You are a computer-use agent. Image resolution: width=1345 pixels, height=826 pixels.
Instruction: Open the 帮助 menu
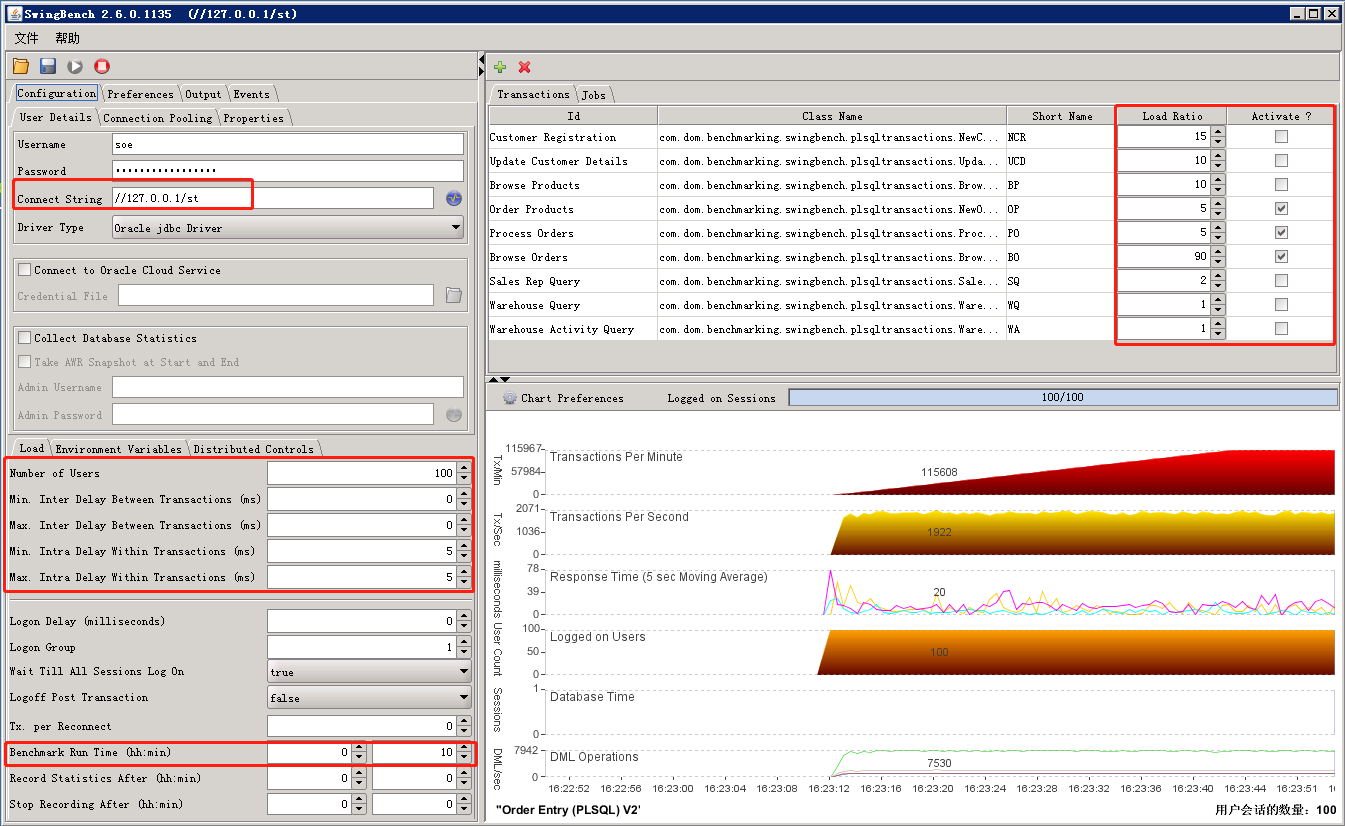coord(66,38)
